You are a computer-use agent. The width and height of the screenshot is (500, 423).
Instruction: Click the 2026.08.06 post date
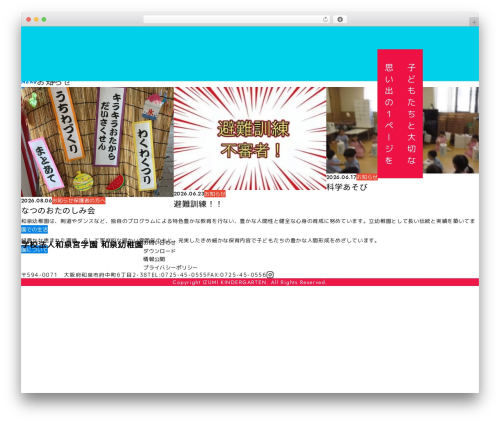tap(37, 201)
